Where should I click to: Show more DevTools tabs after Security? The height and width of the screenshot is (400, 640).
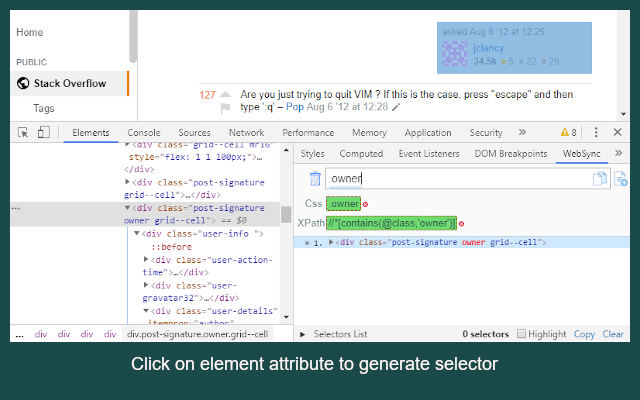coord(522,132)
